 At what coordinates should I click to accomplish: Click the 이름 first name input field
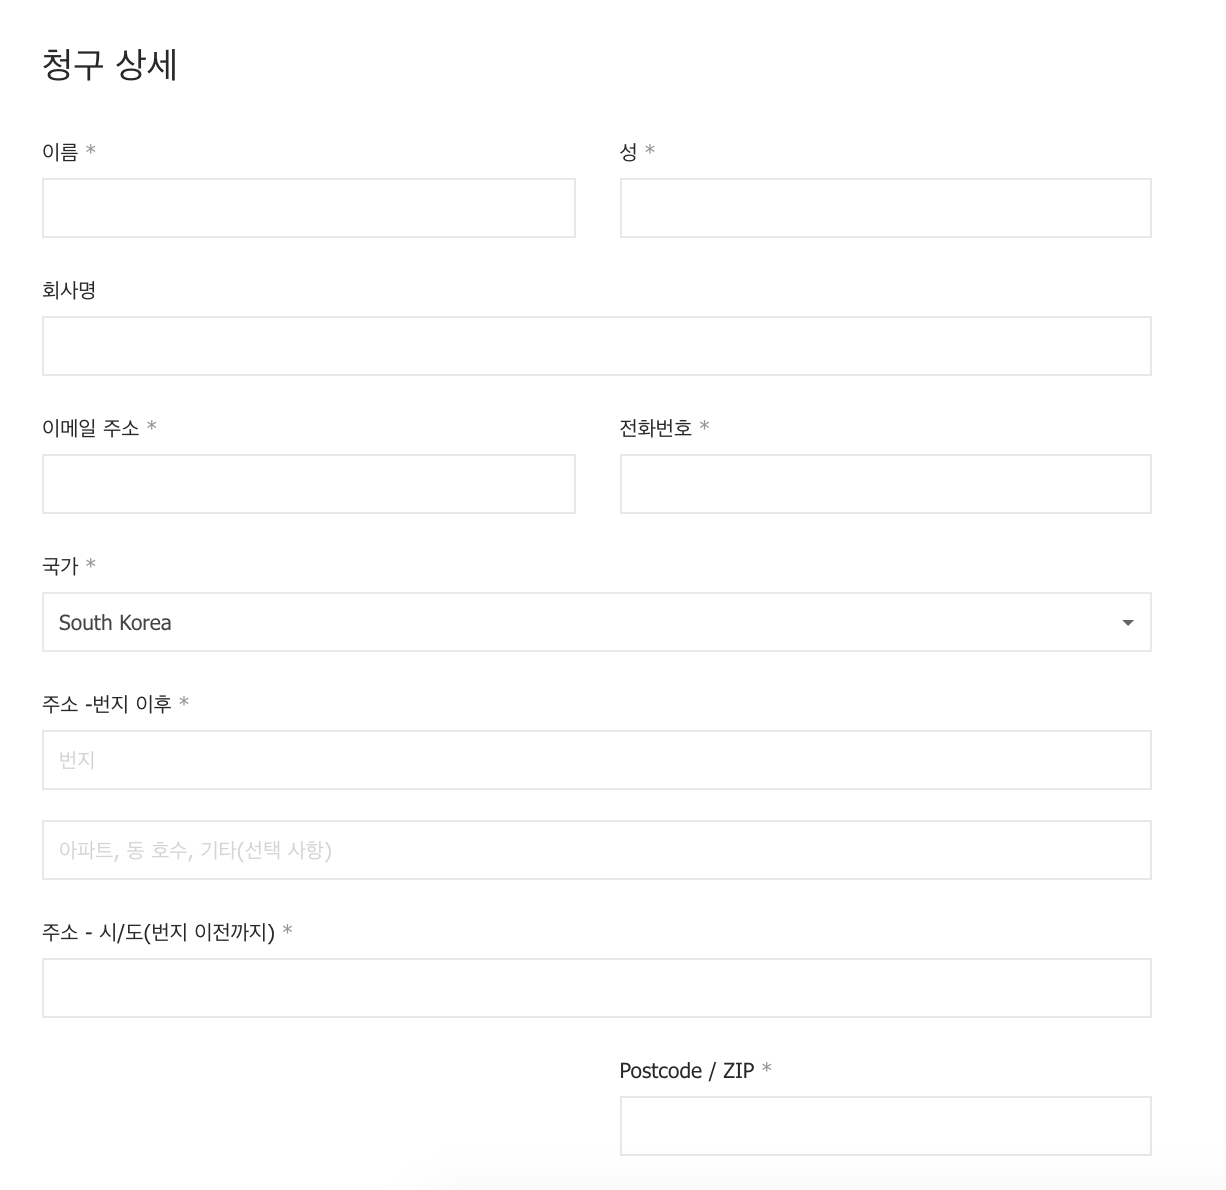308,208
